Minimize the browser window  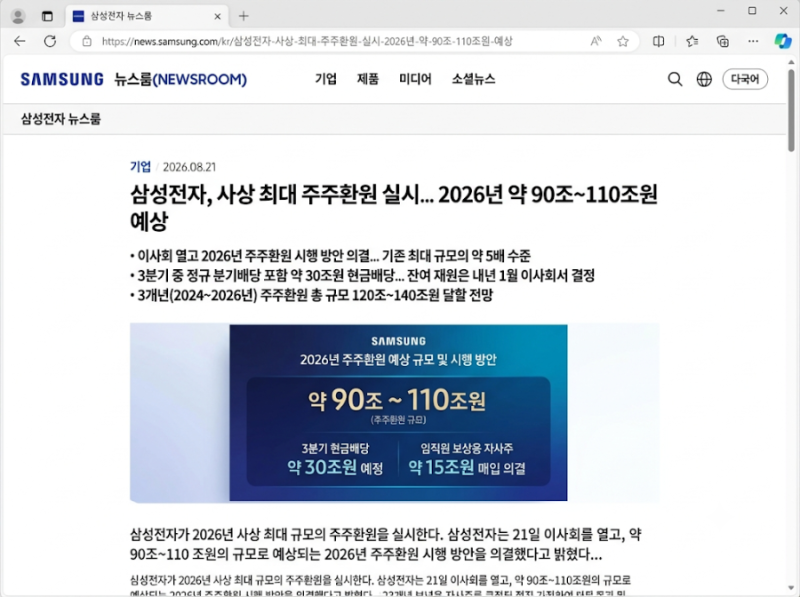point(720,11)
